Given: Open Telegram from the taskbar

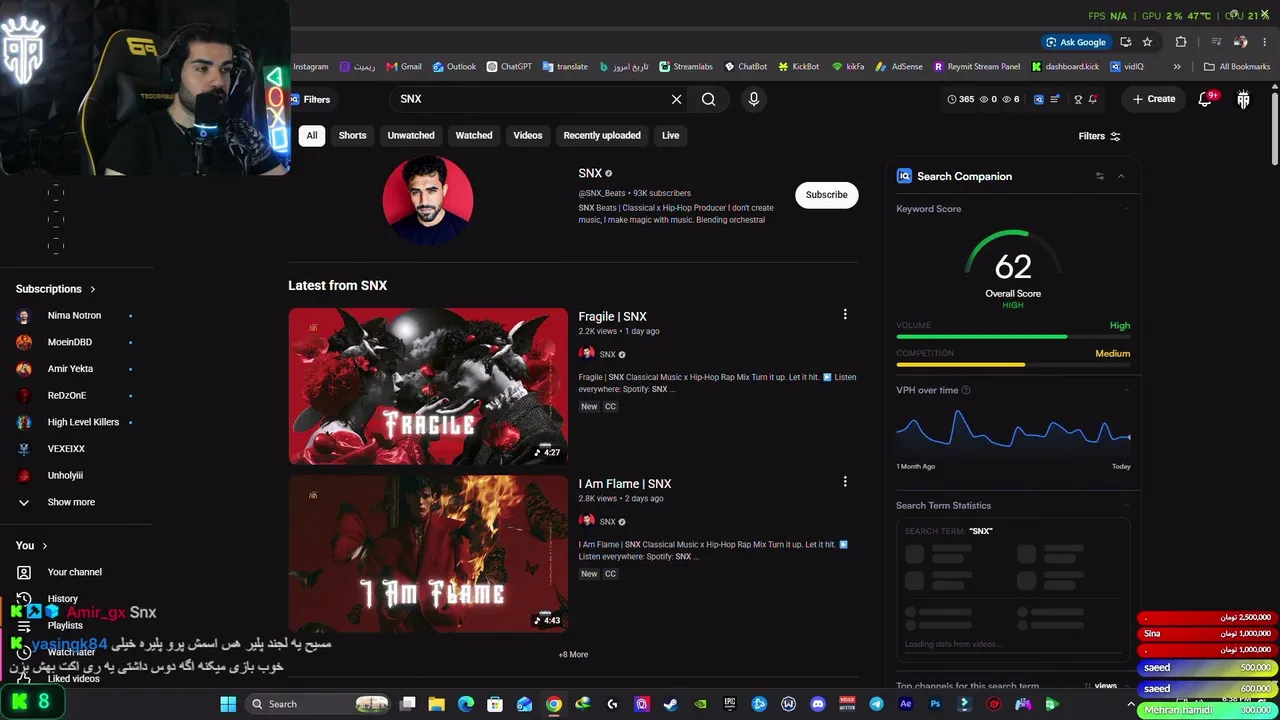Looking at the screenshot, I should point(876,704).
